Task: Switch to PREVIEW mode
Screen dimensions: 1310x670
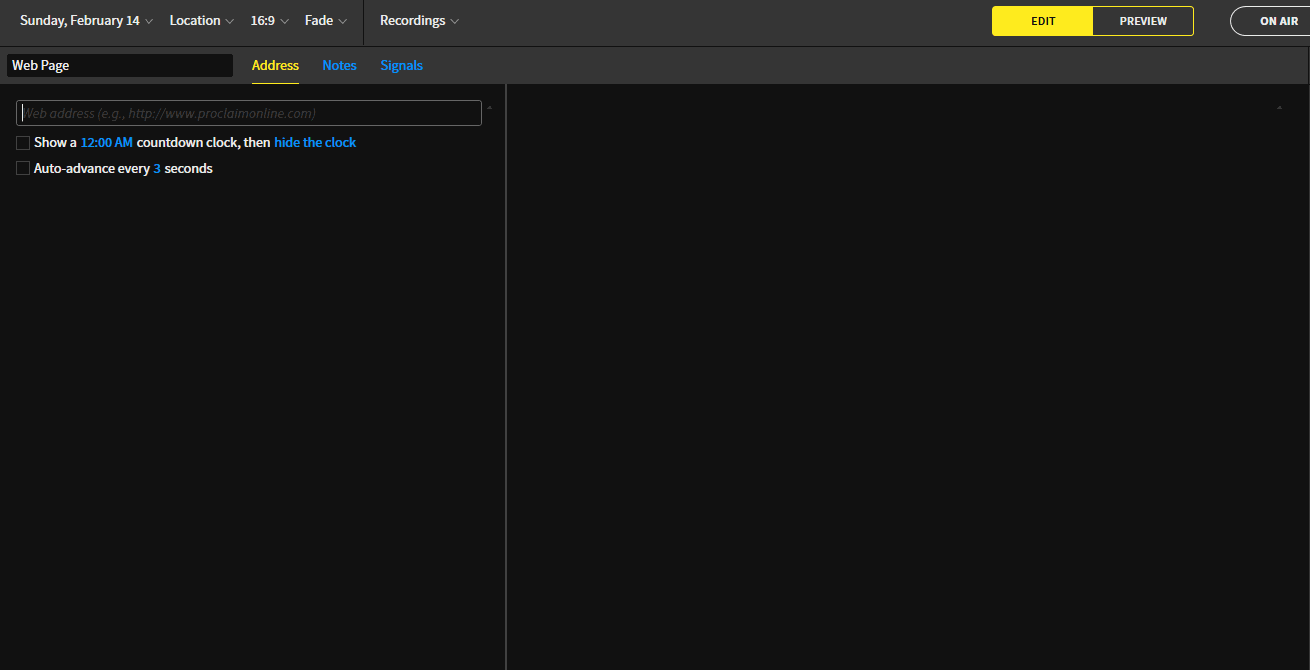Action: pos(1143,21)
